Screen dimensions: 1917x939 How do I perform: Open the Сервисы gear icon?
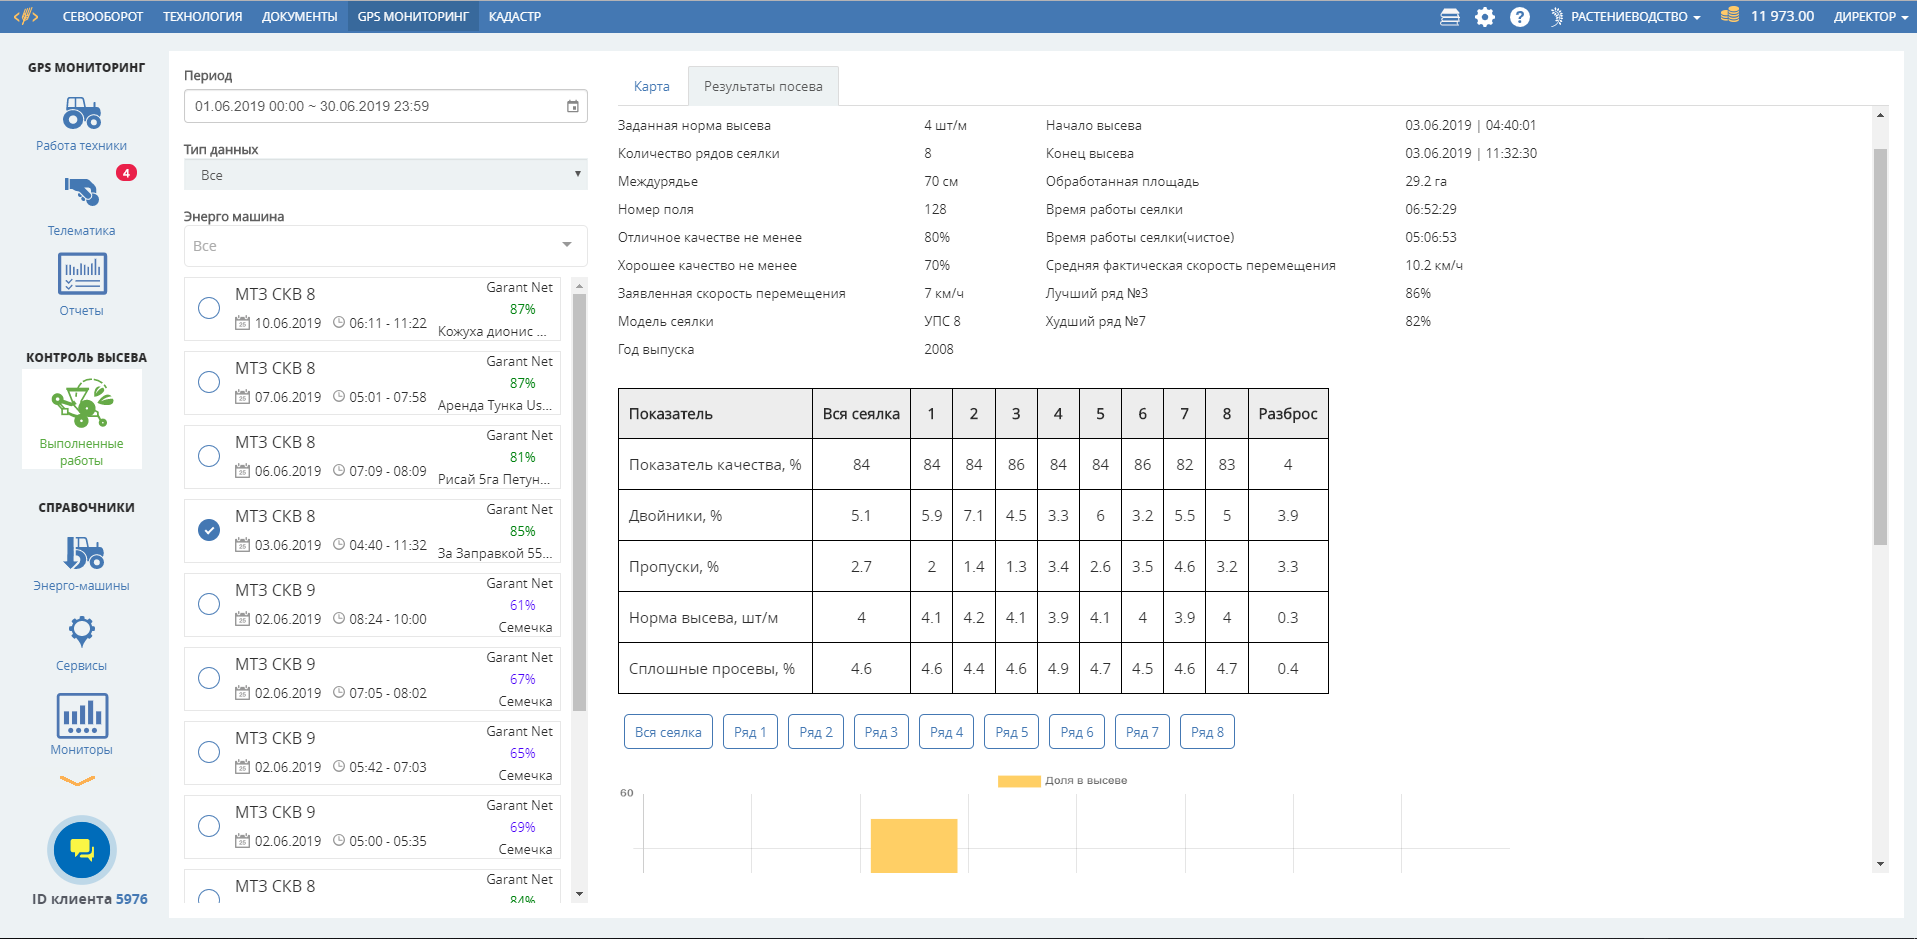coord(82,632)
